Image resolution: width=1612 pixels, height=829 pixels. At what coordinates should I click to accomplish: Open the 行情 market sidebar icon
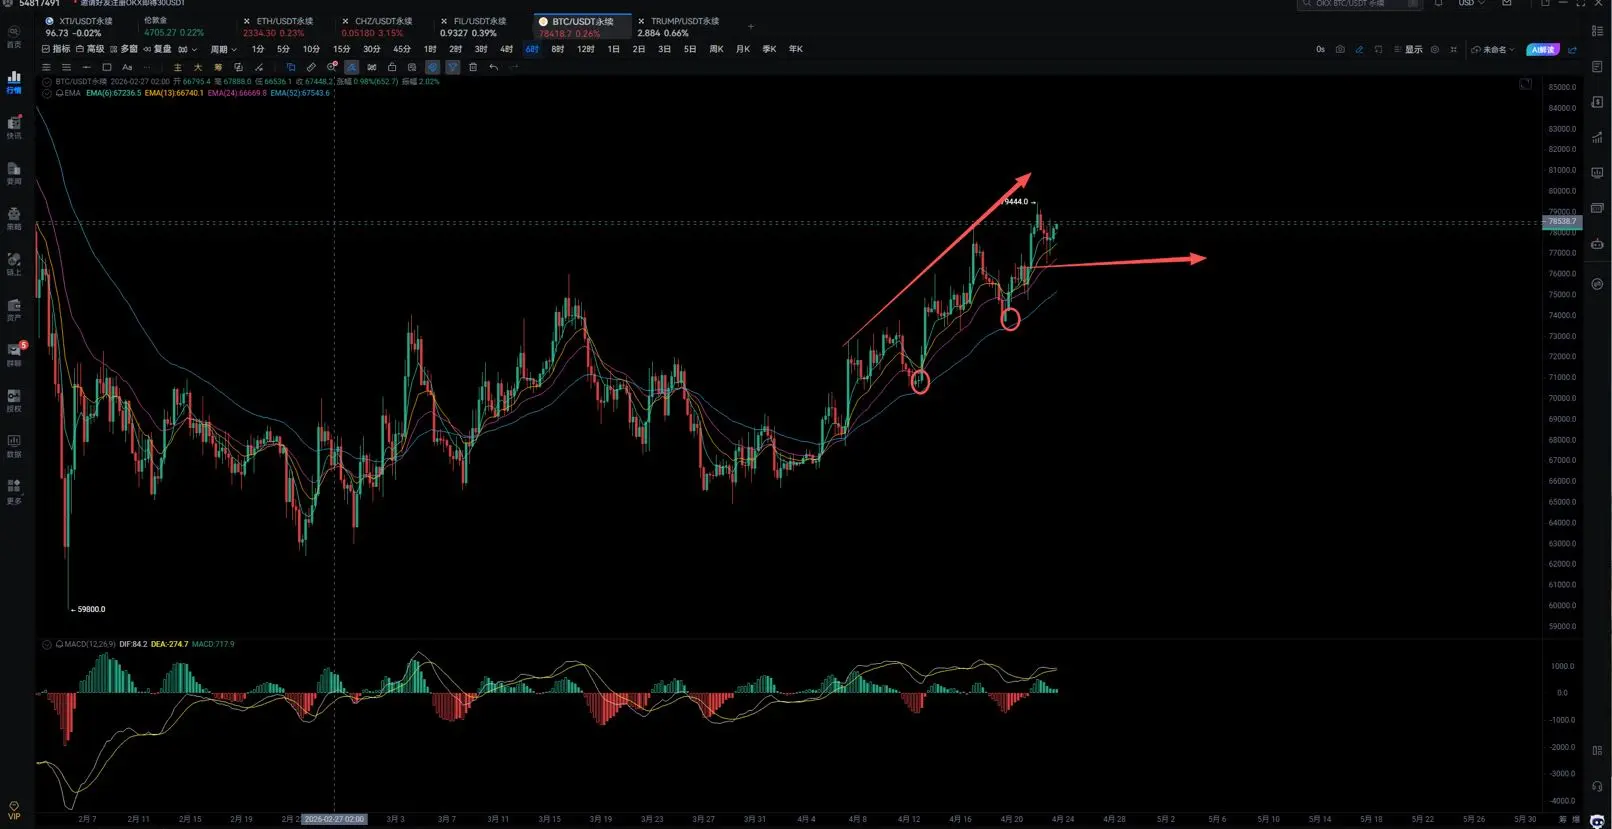(14, 81)
